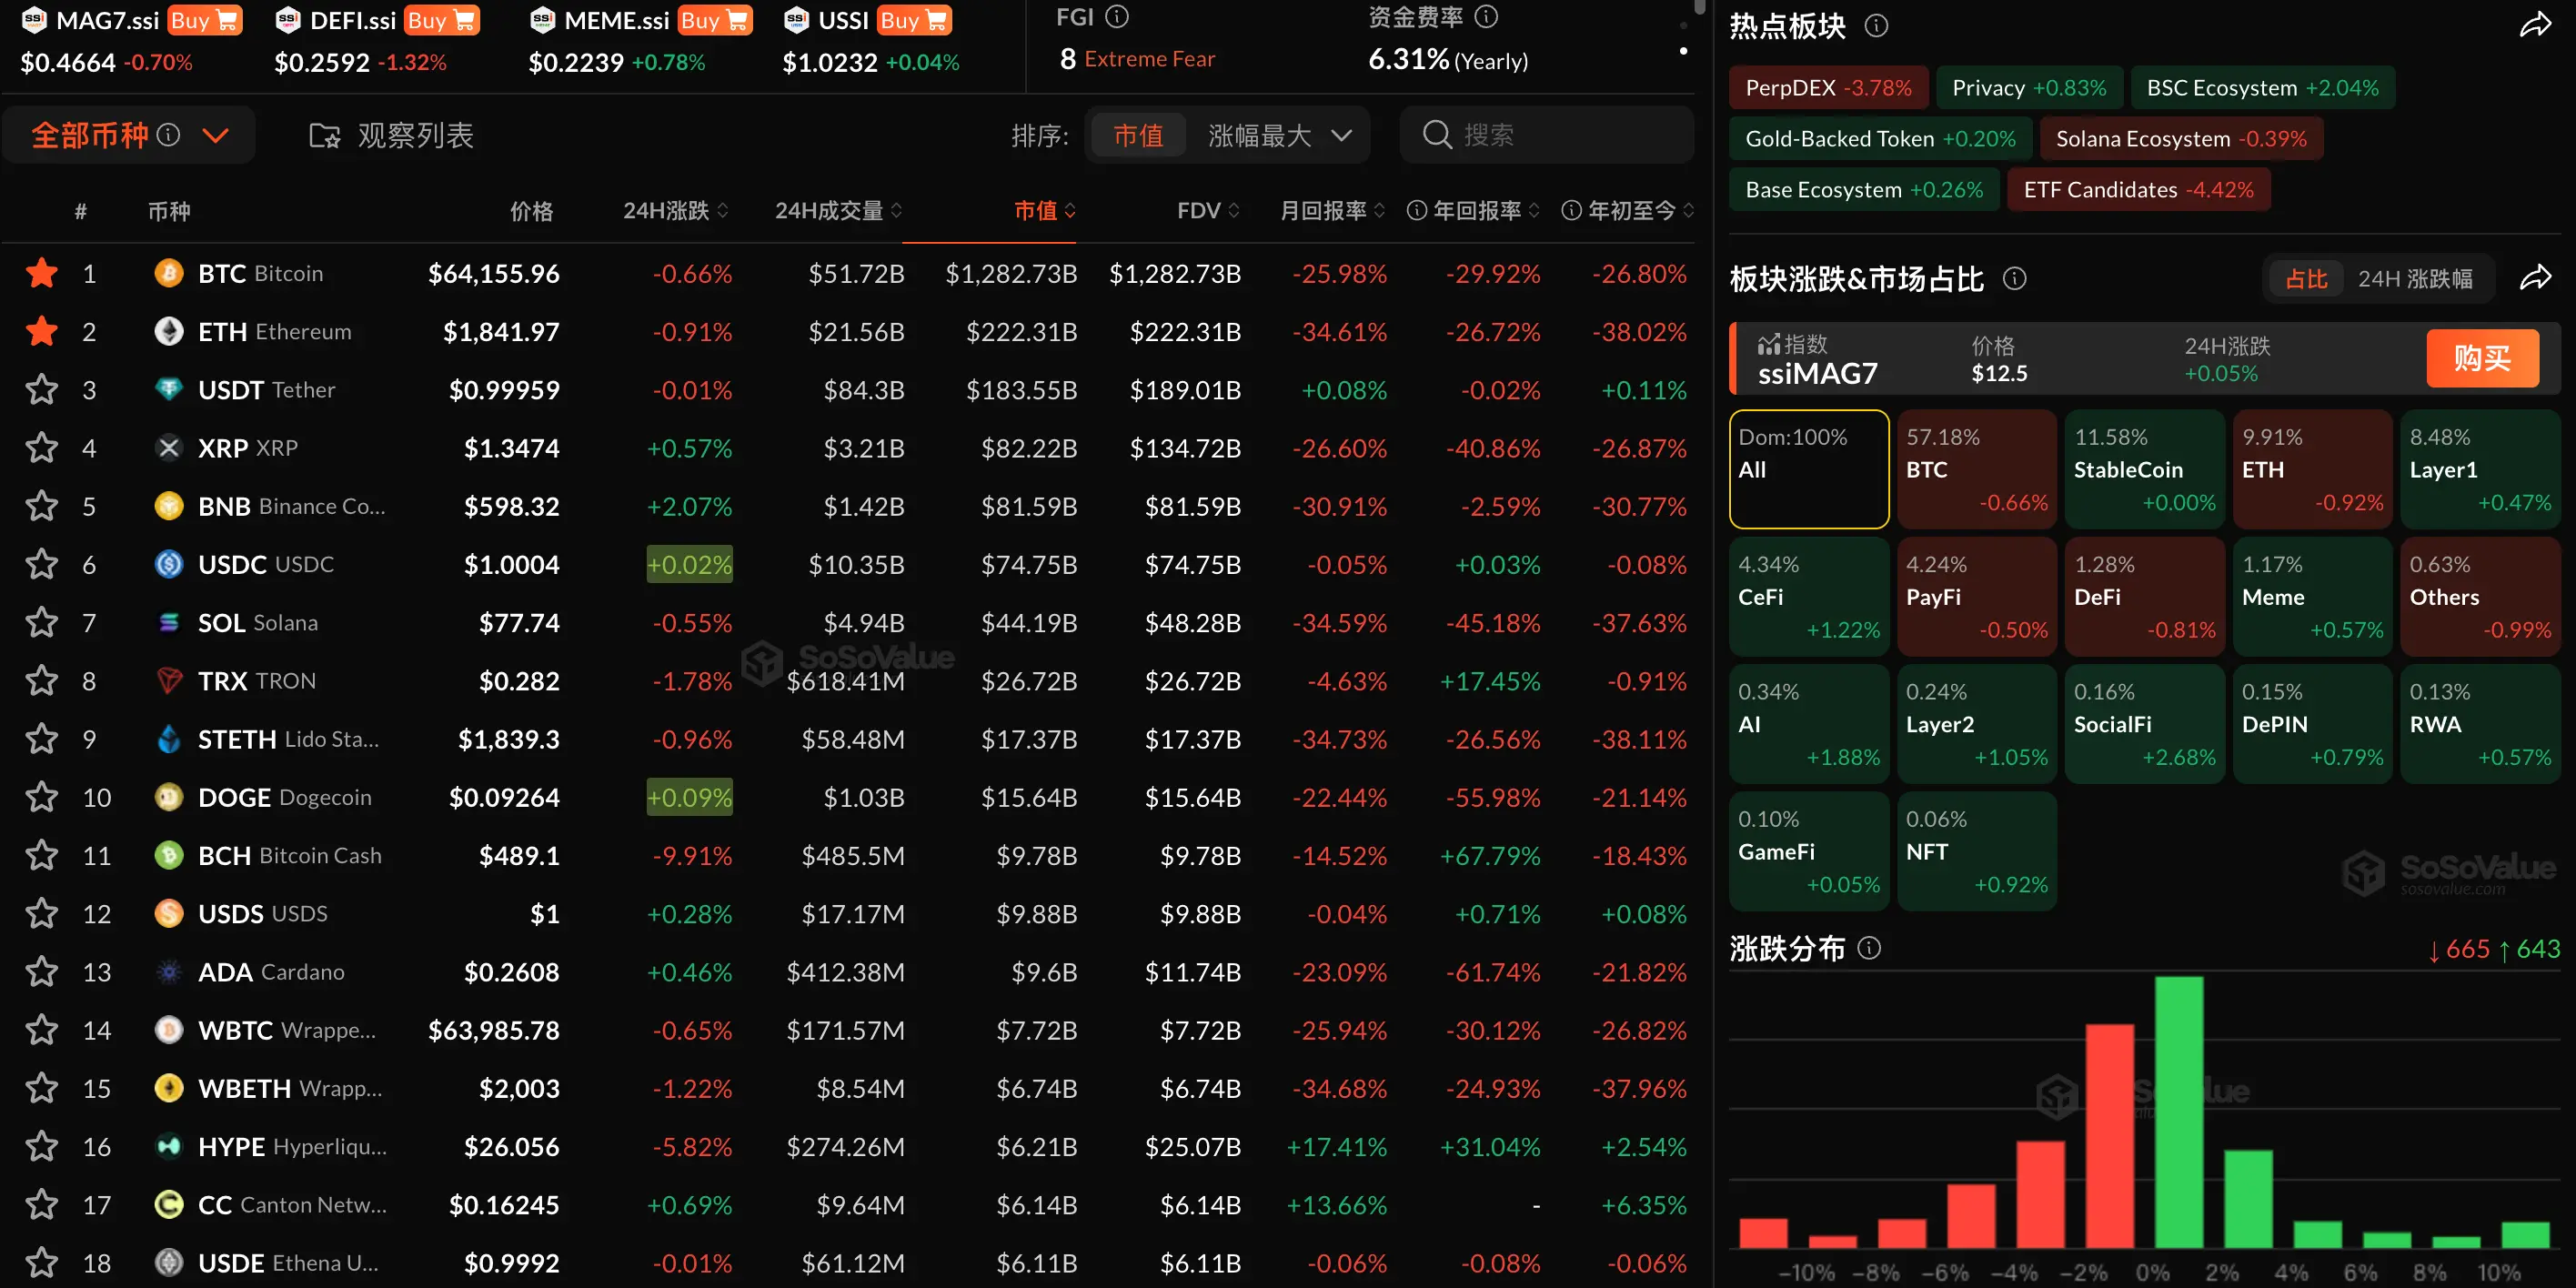Select the StableCoin 11.58% sector tile
Image resolution: width=2576 pixels, height=1288 pixels.
click(x=2144, y=469)
